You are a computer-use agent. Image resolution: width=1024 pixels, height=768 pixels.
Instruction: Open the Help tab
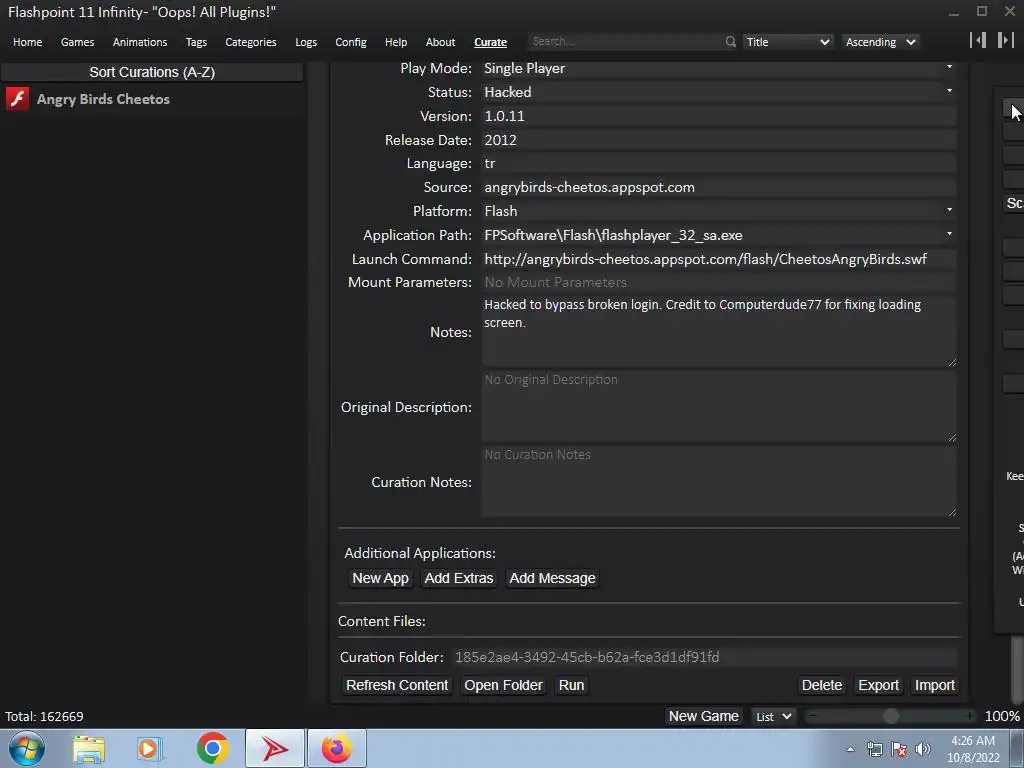(x=396, y=42)
